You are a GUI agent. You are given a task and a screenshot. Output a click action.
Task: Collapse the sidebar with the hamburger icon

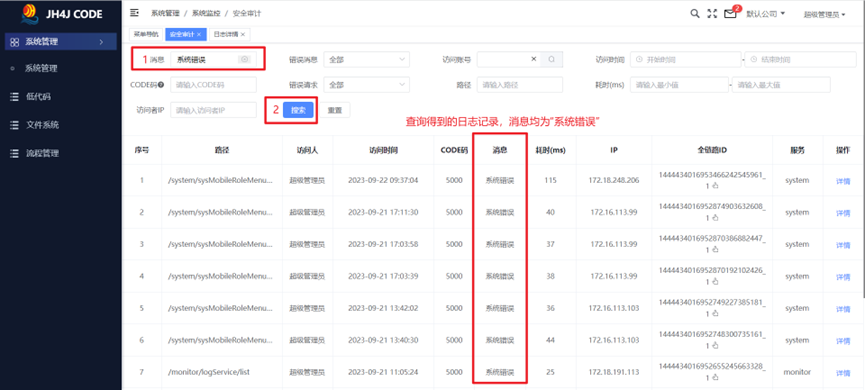(x=134, y=13)
